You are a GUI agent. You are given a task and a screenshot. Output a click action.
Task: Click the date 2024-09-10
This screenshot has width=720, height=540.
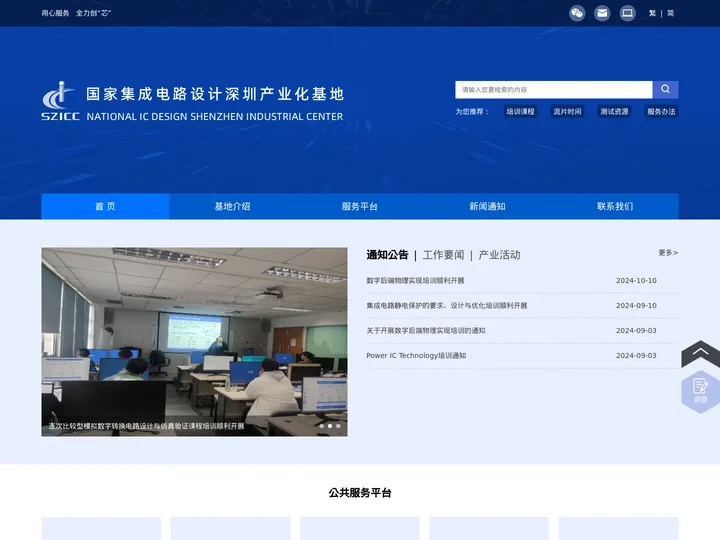click(636, 305)
